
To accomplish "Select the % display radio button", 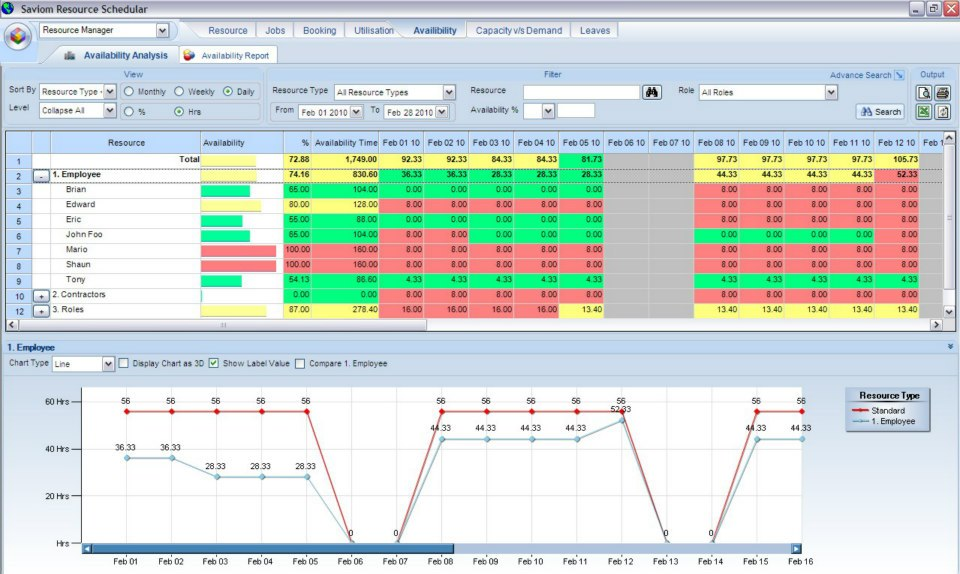I will pyautogui.click(x=129, y=111).
